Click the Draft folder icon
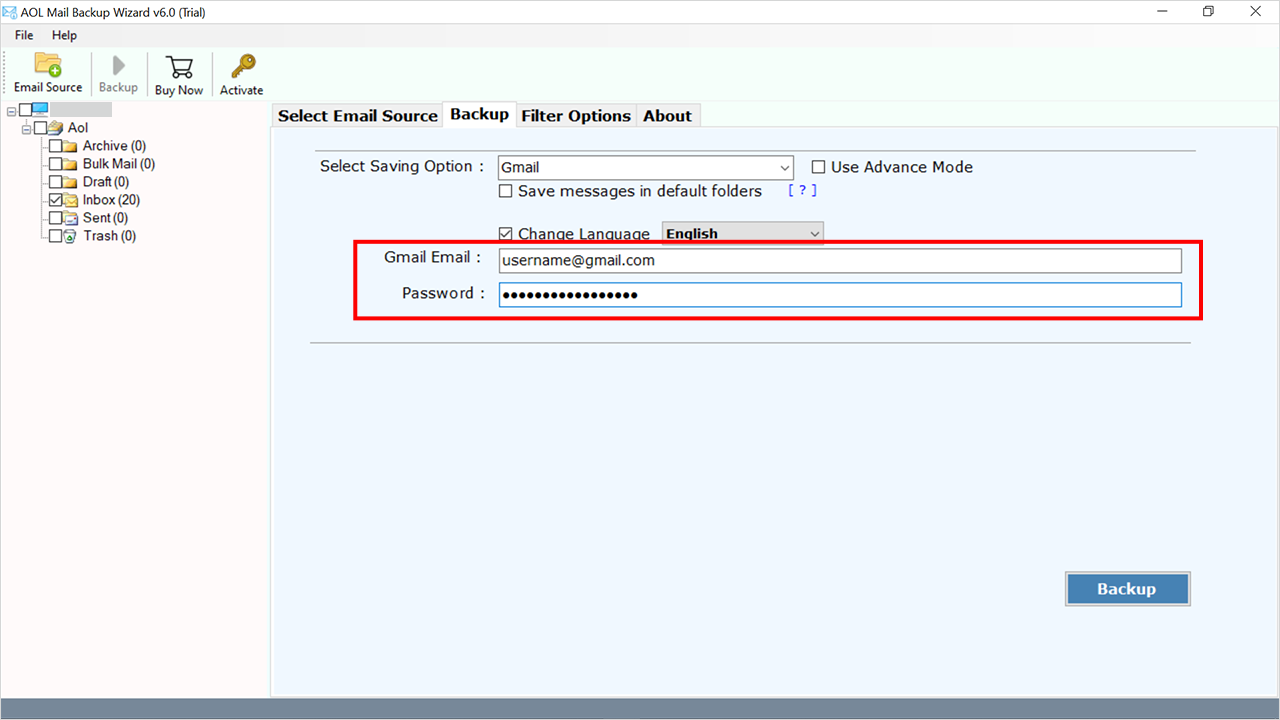Image resolution: width=1280 pixels, height=720 pixels. click(70, 182)
